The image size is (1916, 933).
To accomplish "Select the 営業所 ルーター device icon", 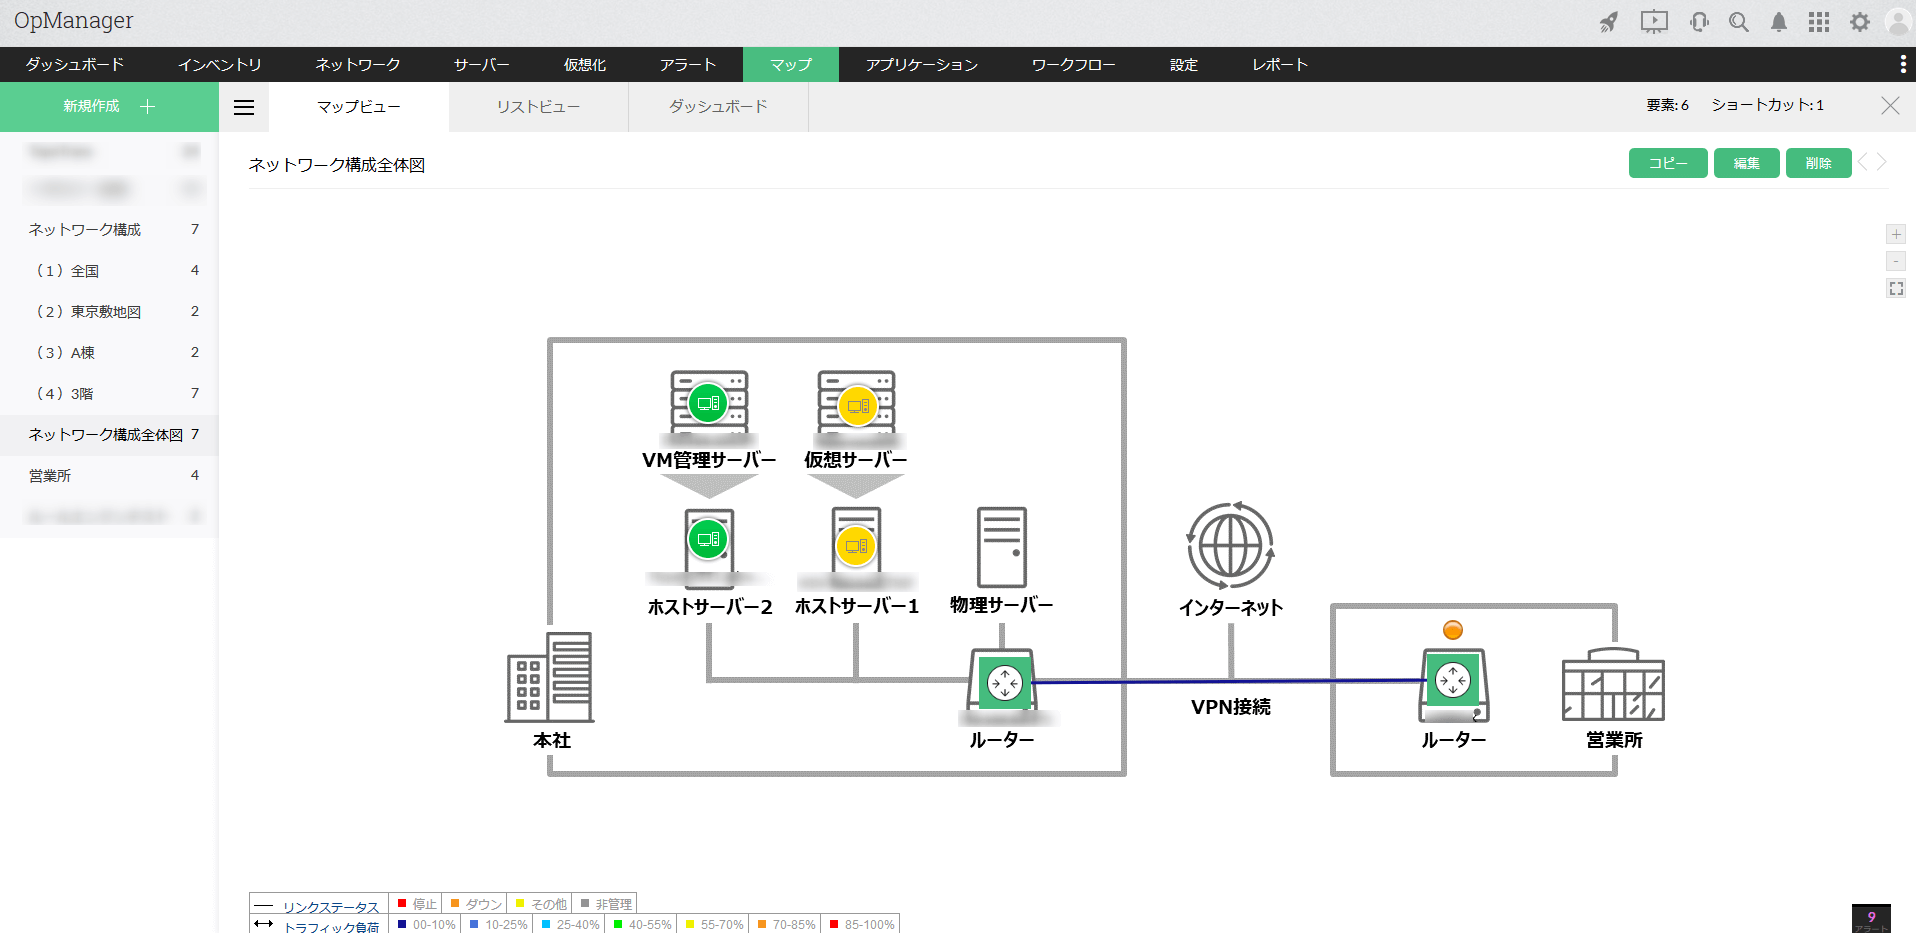I will pos(1454,685).
